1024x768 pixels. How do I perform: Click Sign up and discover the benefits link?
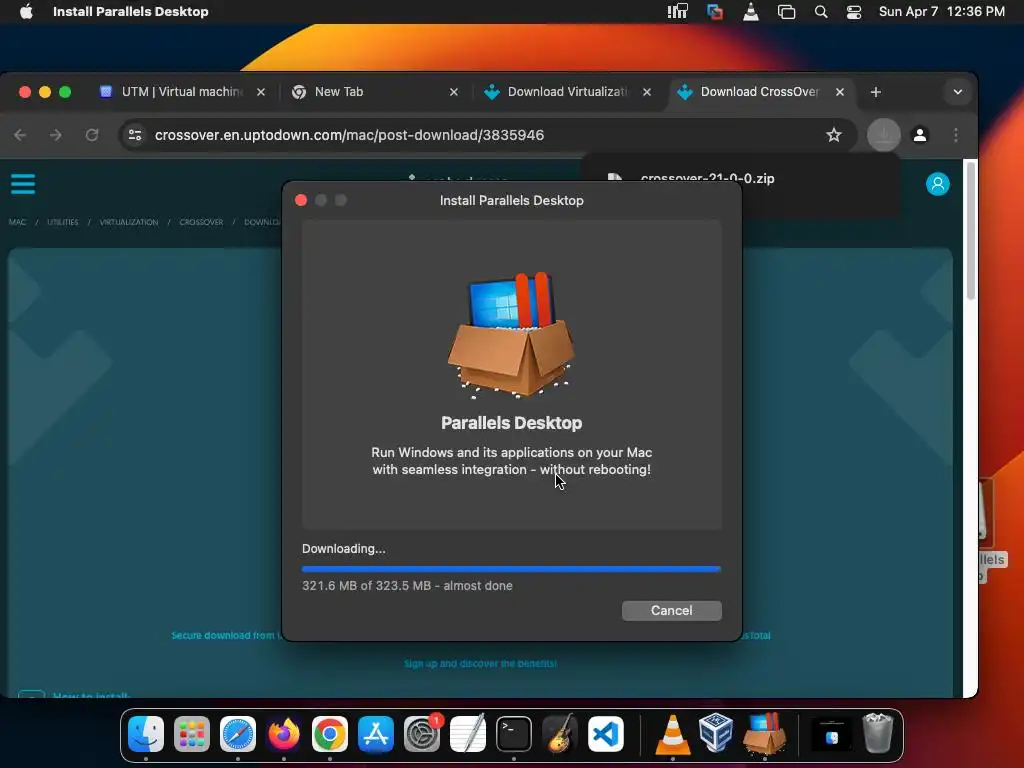481,664
